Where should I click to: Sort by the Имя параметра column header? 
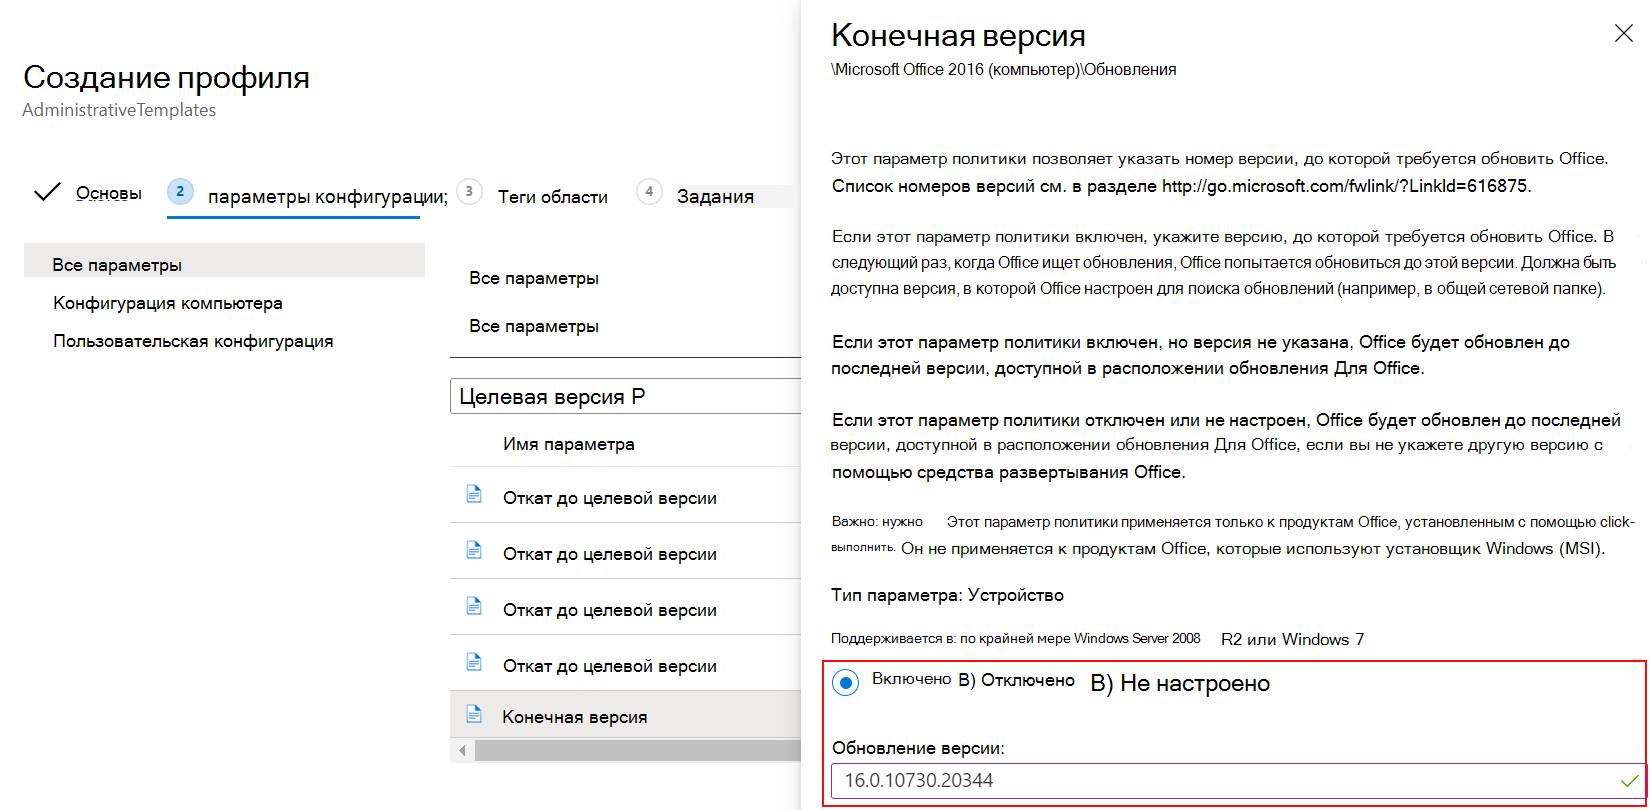coord(568,444)
